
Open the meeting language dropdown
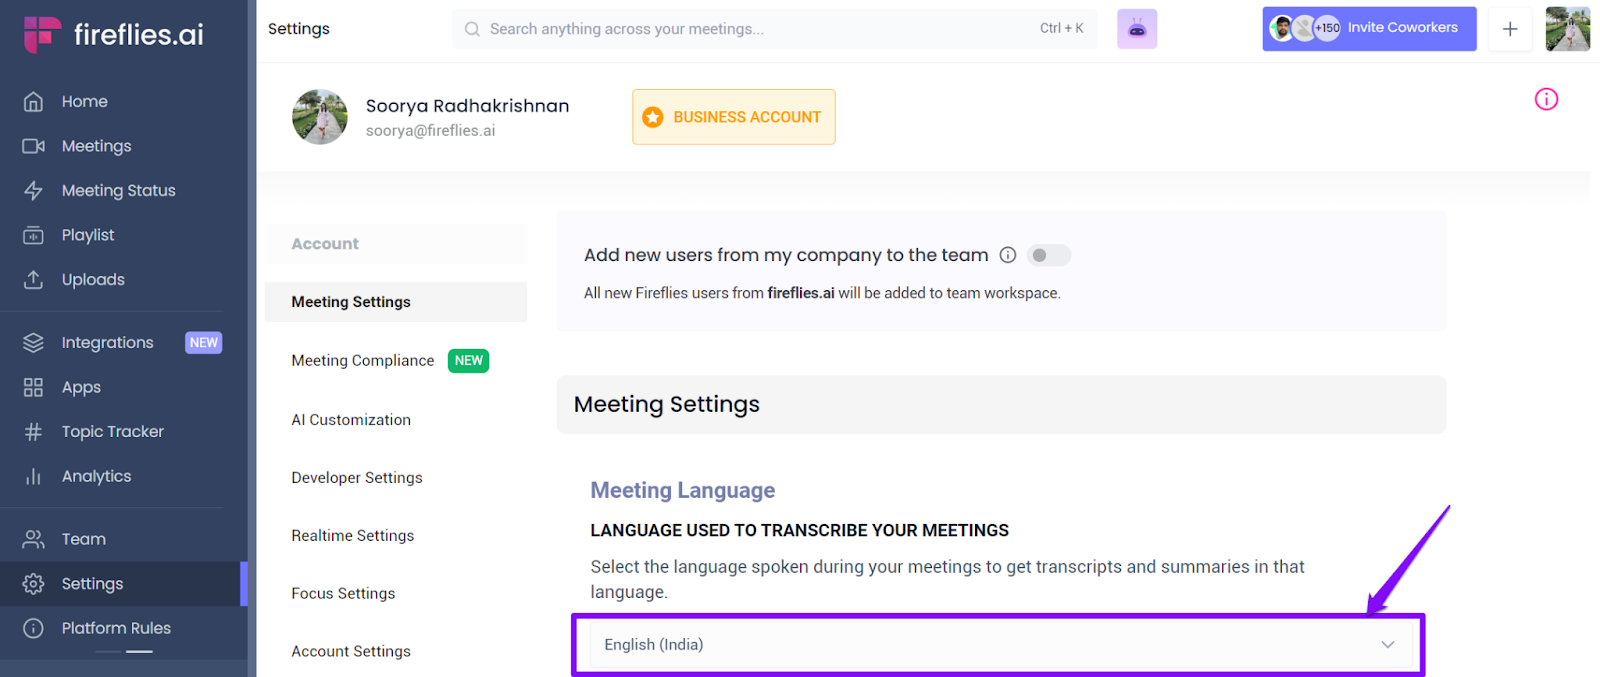coord(1387,645)
